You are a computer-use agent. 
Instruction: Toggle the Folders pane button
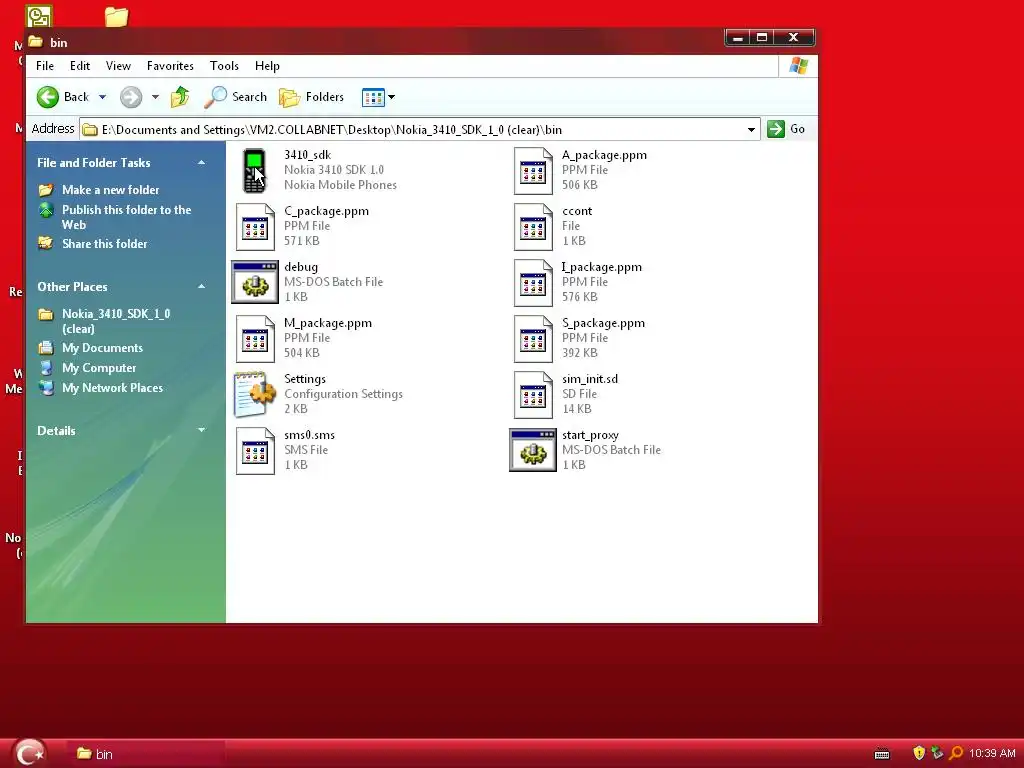click(x=312, y=97)
